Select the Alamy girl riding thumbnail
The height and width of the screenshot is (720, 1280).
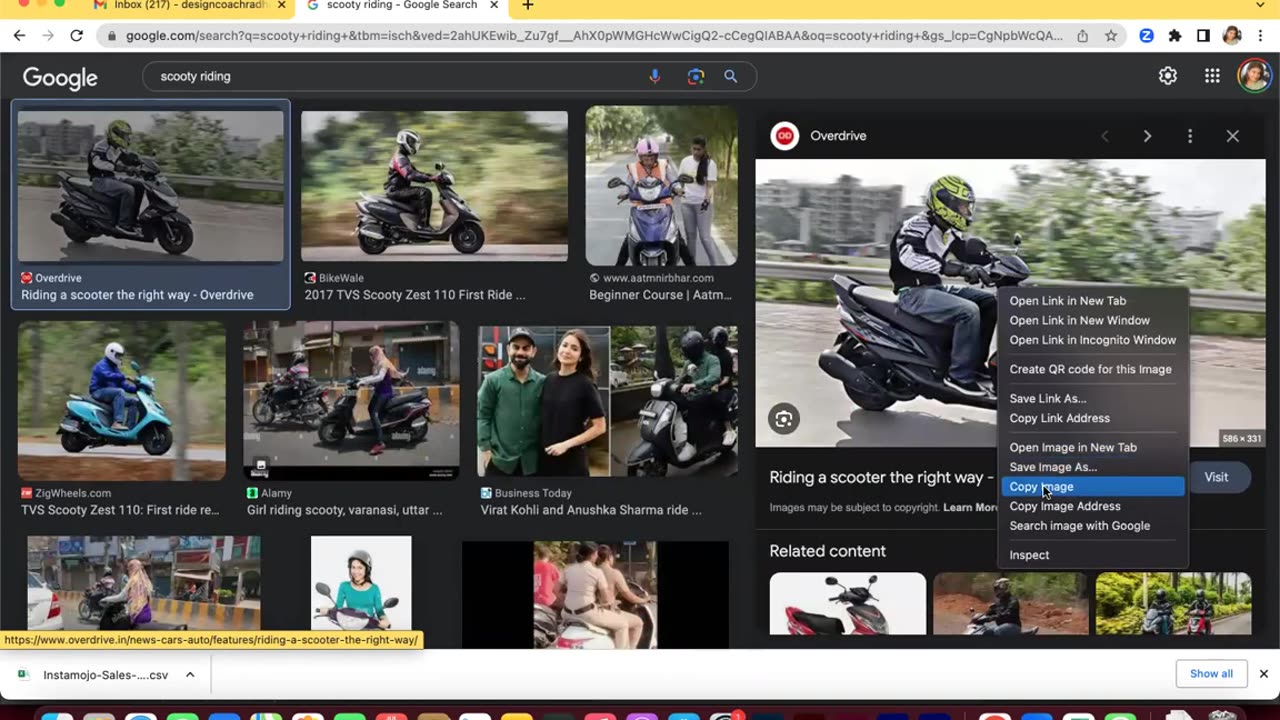coord(351,401)
